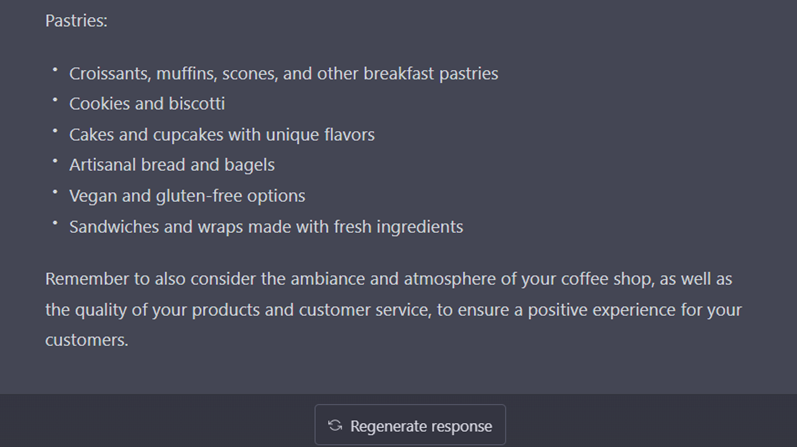Click the word "customers." ending the paragraph
This screenshot has height=447, width=797.
pos(87,340)
